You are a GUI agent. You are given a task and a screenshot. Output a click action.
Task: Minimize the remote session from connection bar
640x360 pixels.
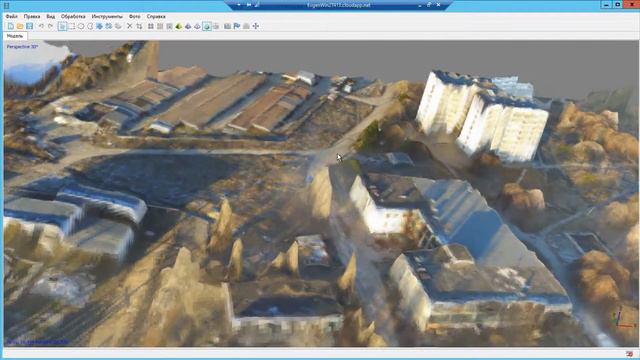[x=420, y=5]
